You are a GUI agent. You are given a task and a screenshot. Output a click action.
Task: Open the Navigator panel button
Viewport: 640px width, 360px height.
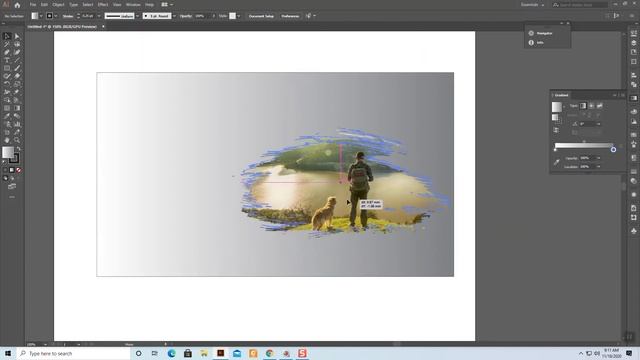(541, 33)
